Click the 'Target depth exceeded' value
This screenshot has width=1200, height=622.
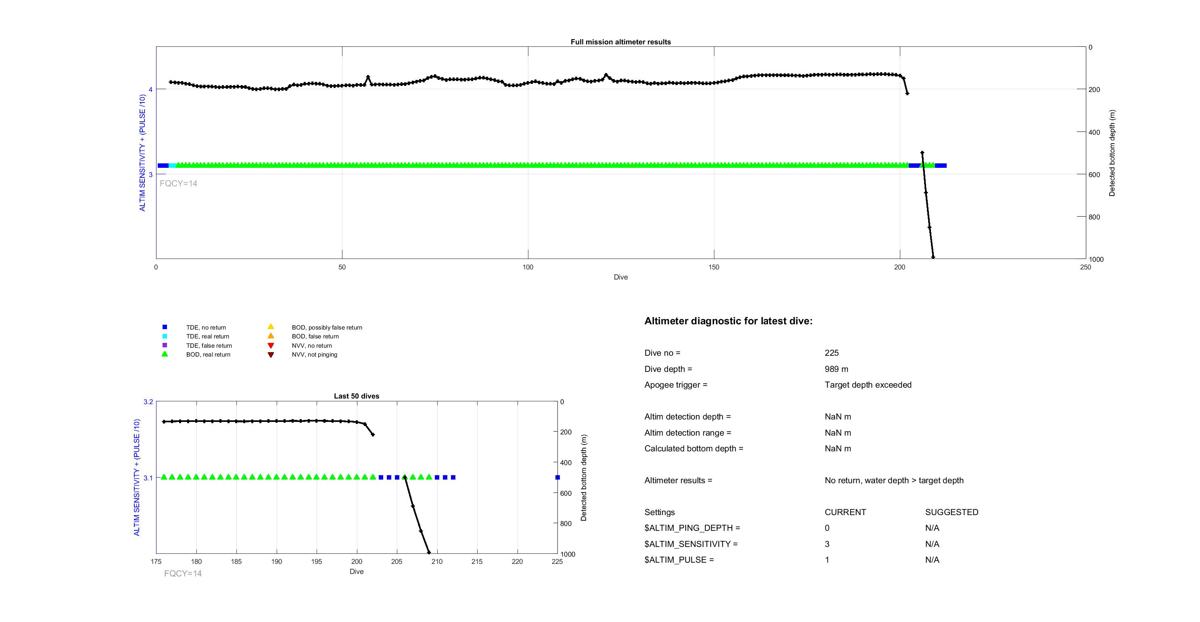[x=868, y=385]
